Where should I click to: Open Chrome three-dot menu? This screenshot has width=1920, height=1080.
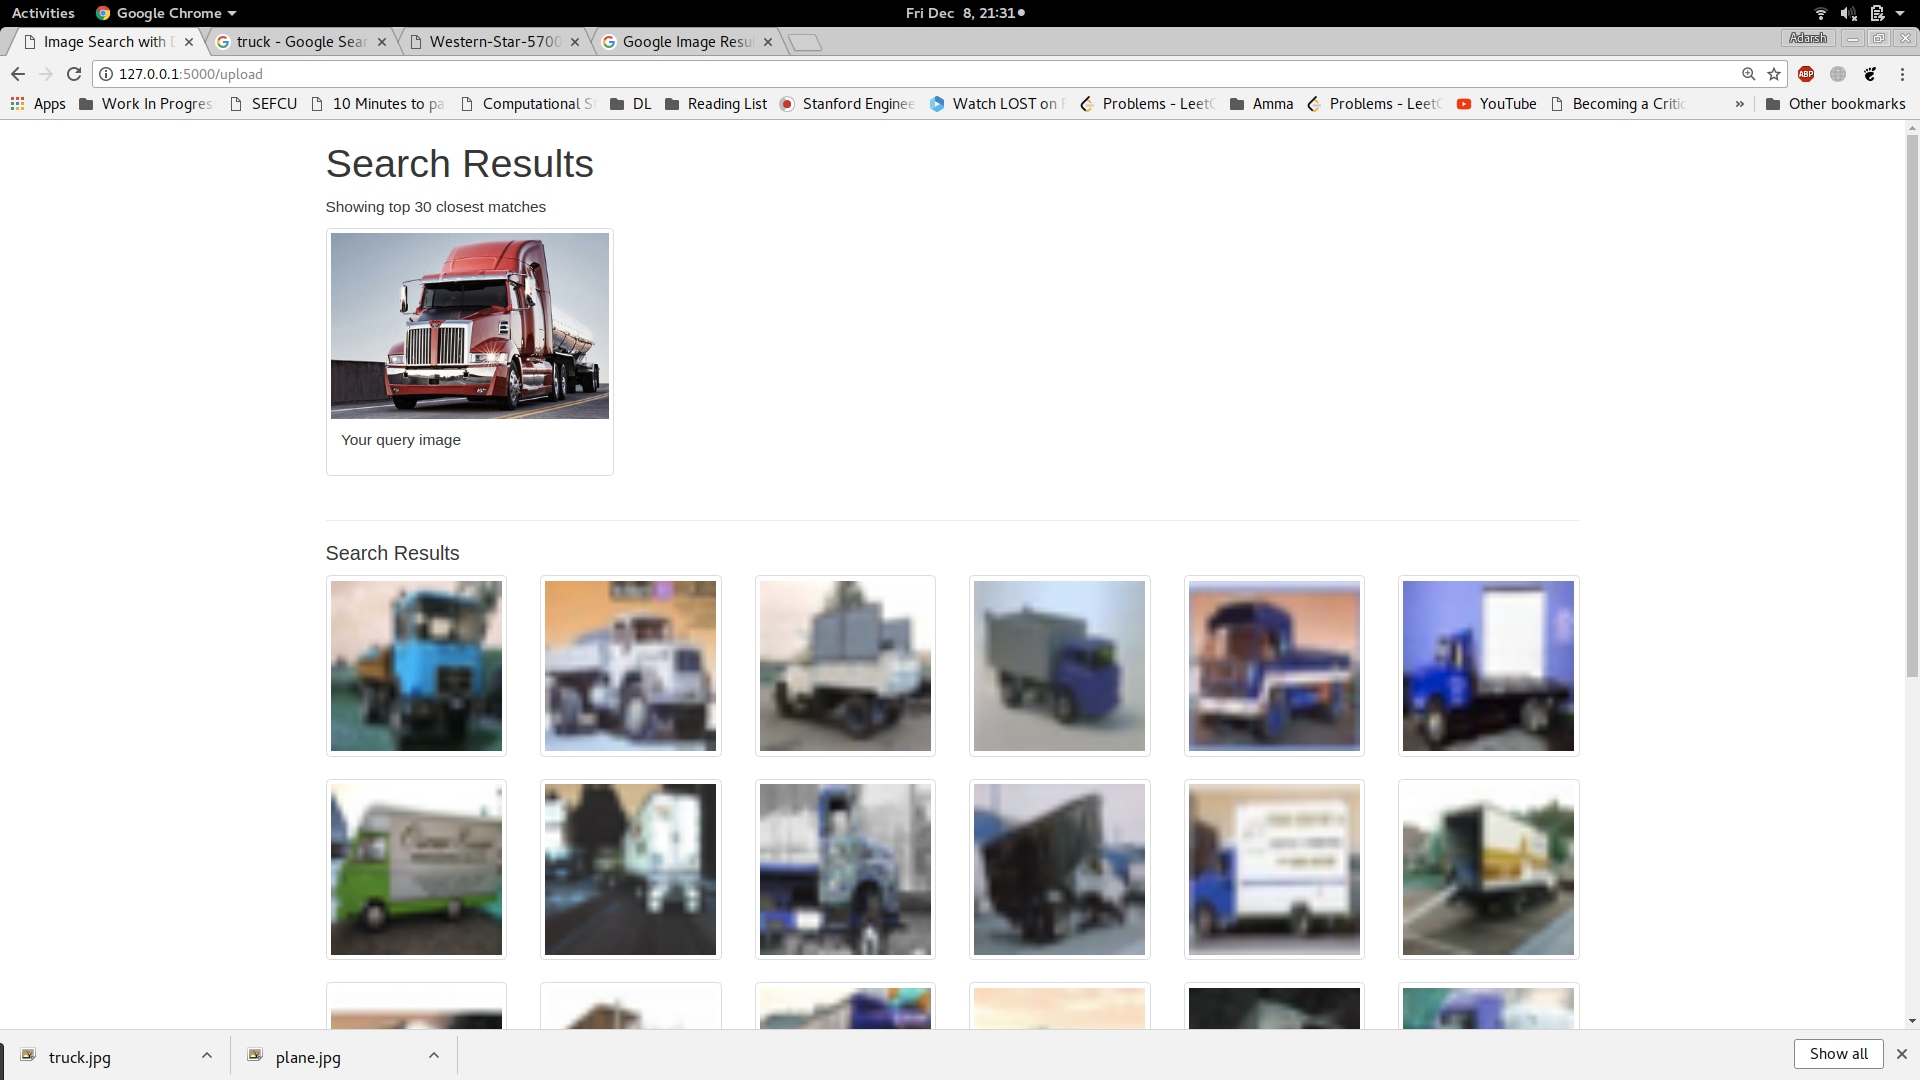pos(1902,74)
